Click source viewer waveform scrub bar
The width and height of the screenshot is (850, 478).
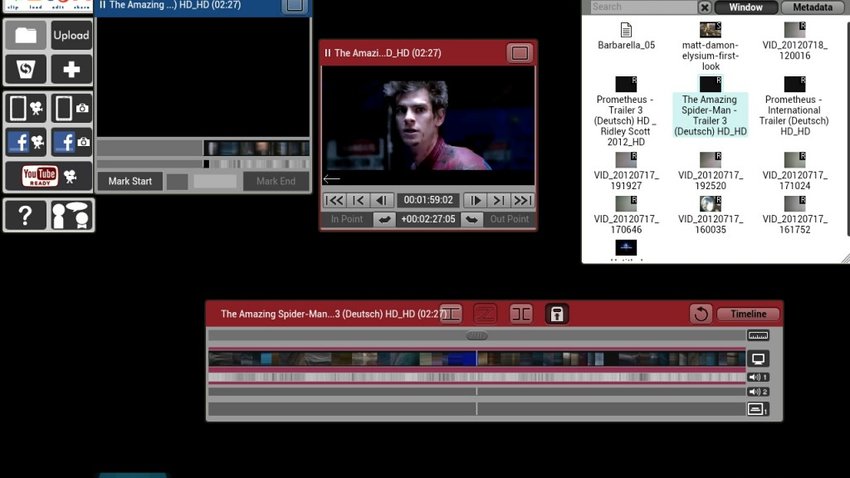[x=256, y=164]
